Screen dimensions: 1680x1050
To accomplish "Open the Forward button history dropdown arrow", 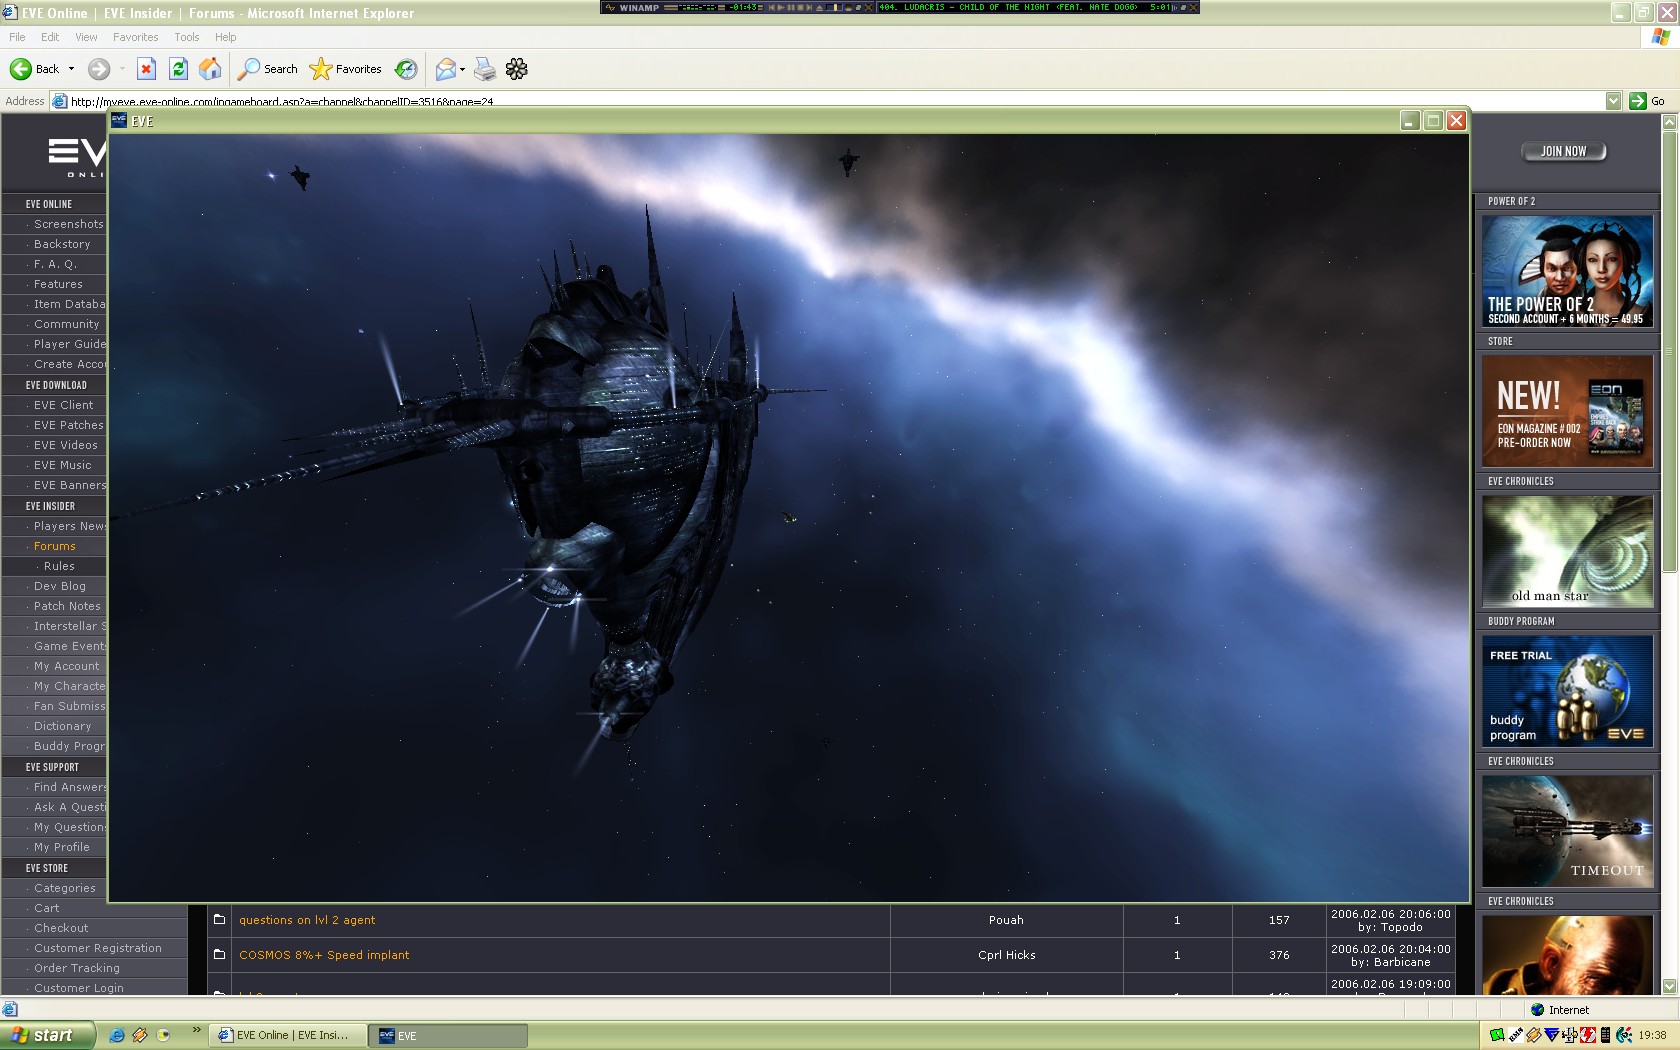I will pyautogui.click(x=122, y=69).
